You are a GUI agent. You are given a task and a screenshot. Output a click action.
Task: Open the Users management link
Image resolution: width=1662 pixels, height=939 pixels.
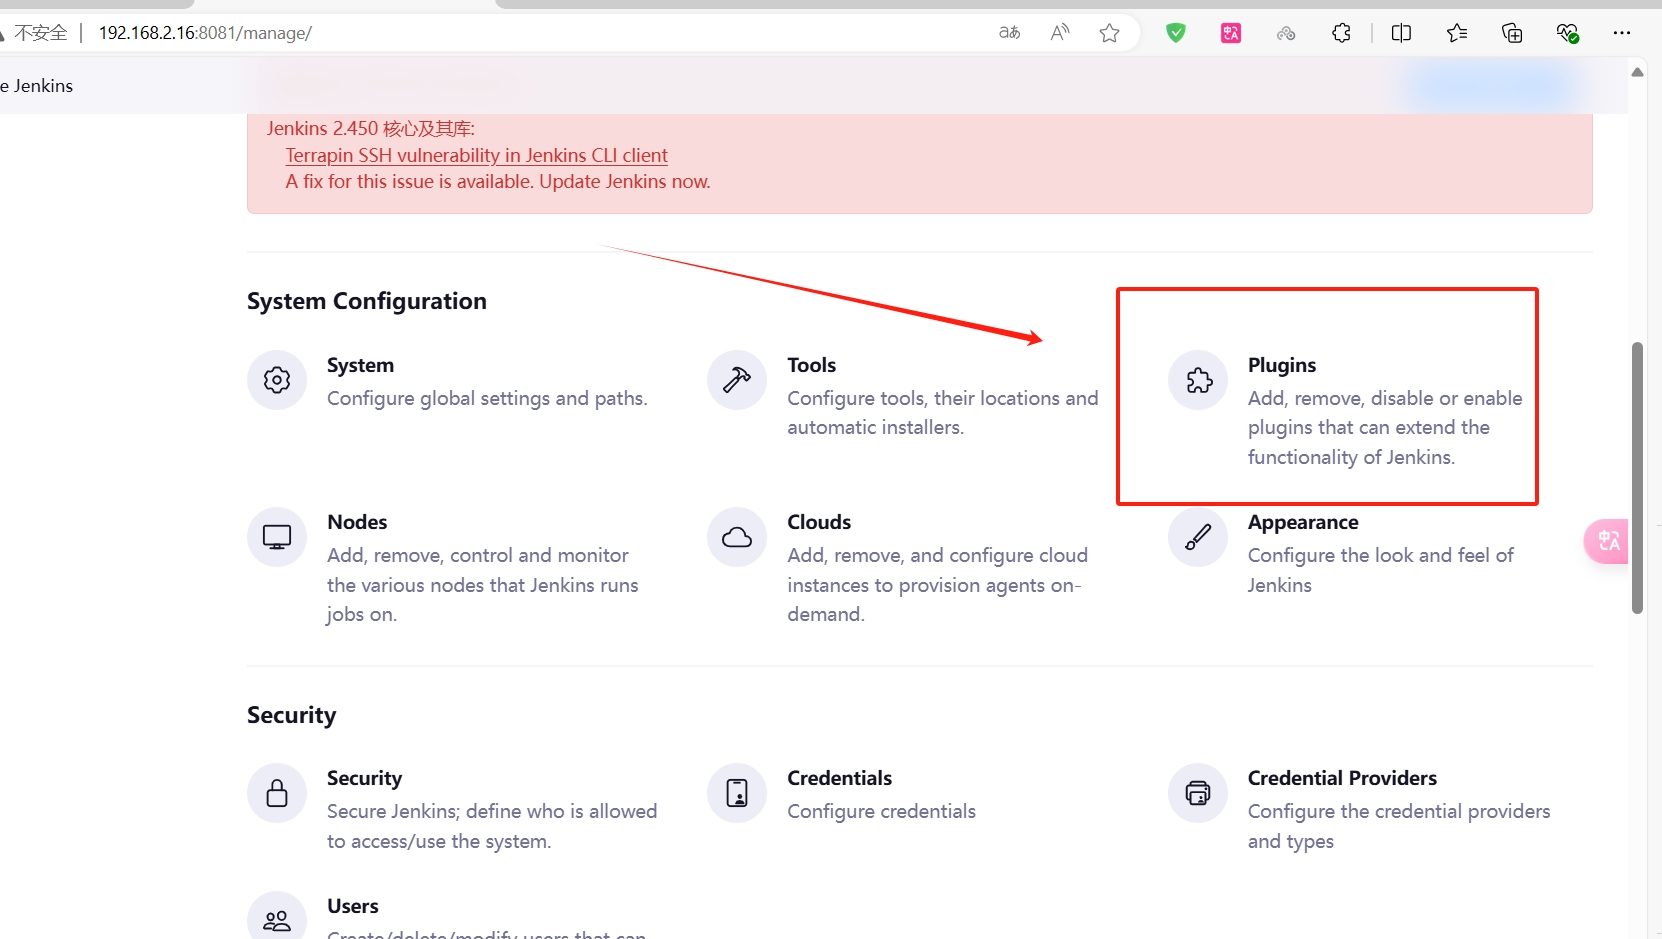[x=353, y=906]
